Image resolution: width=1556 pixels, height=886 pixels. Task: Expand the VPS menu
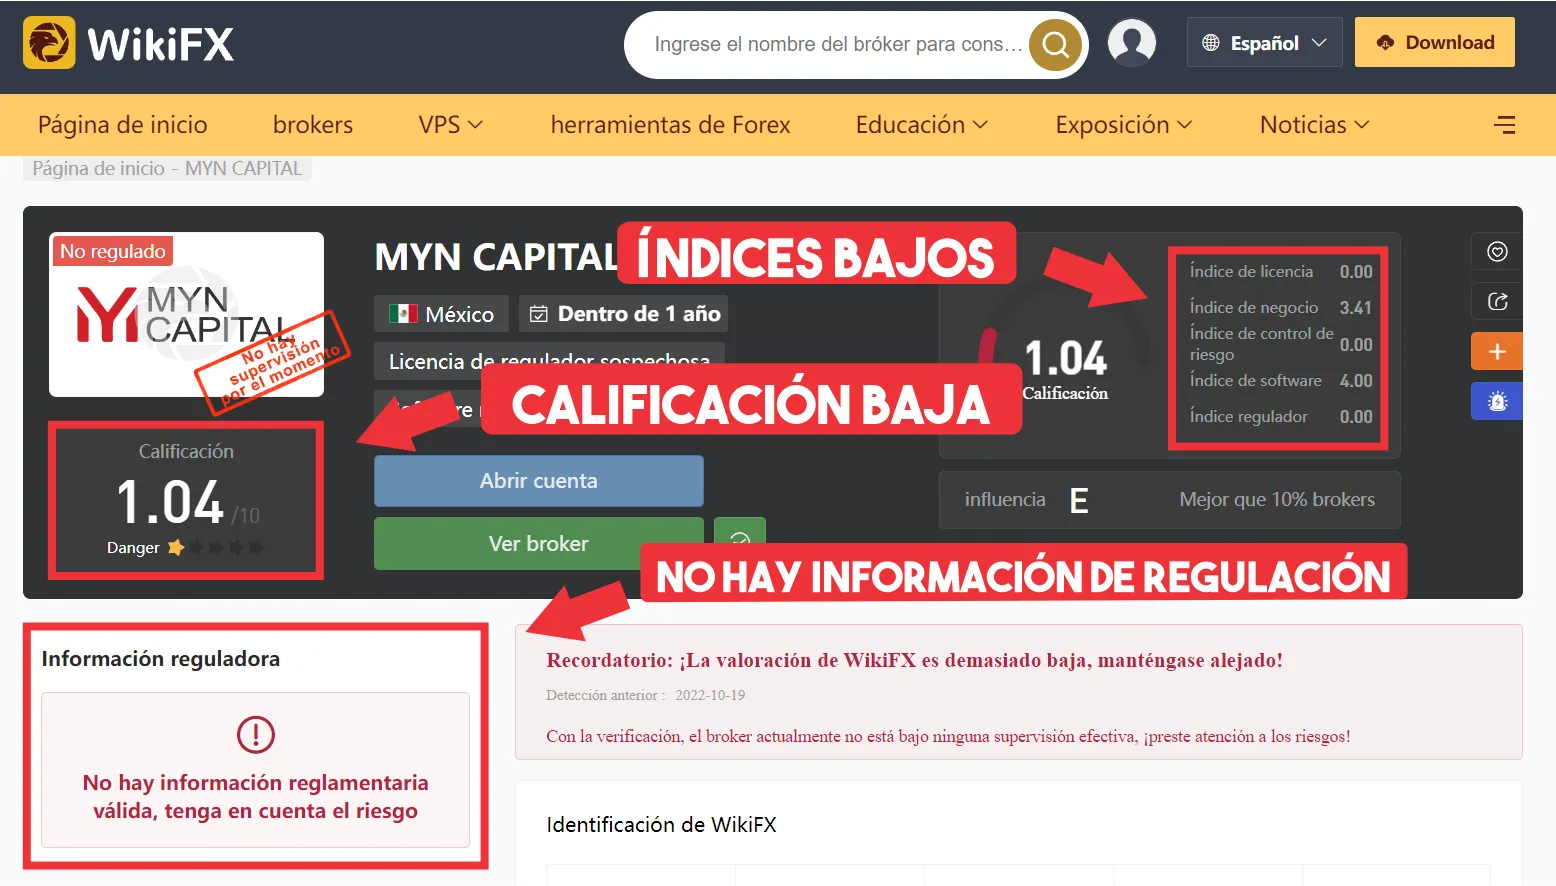[x=450, y=125]
